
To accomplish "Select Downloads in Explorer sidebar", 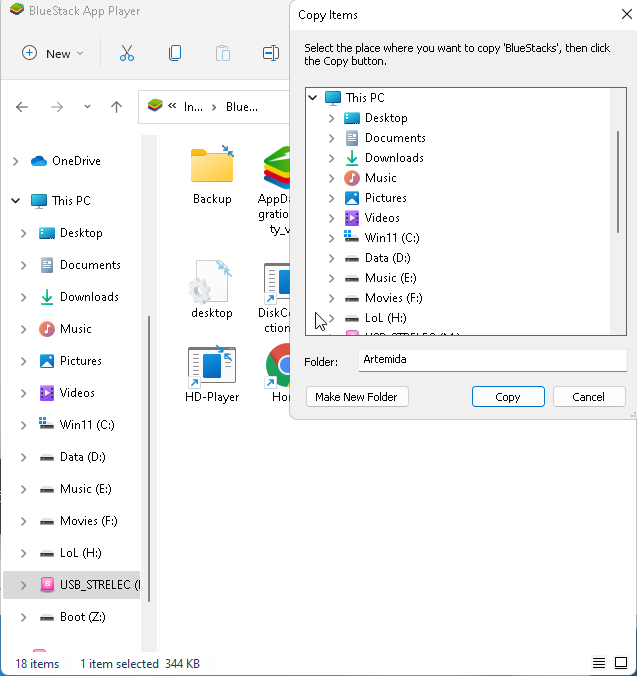I will point(79,297).
